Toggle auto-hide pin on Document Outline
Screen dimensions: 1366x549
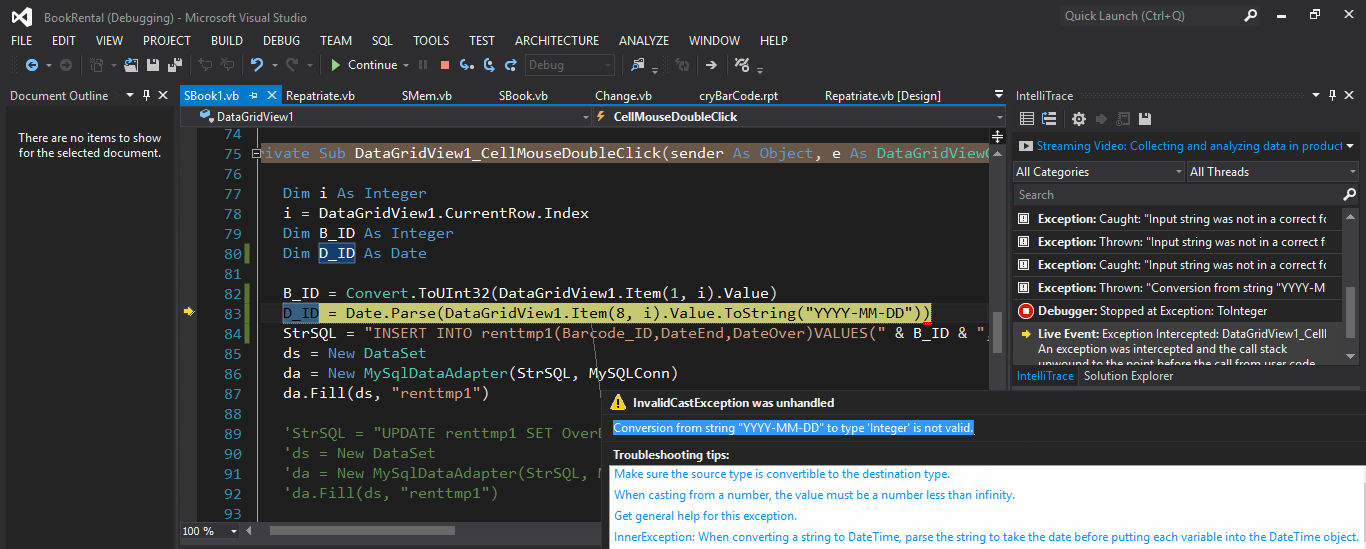[x=146, y=96]
